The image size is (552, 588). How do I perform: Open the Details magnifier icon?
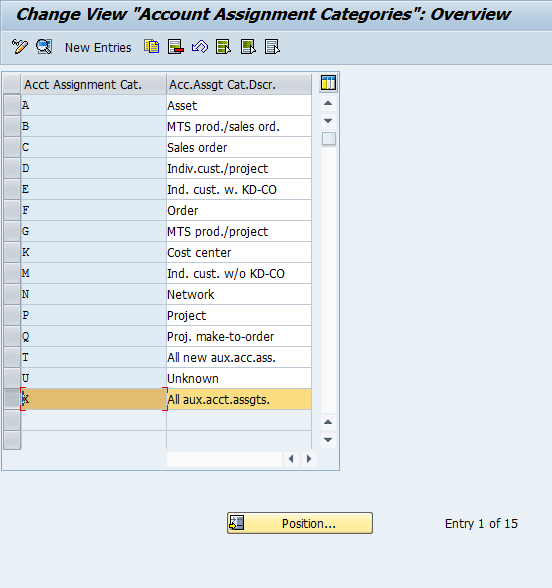[x=44, y=47]
